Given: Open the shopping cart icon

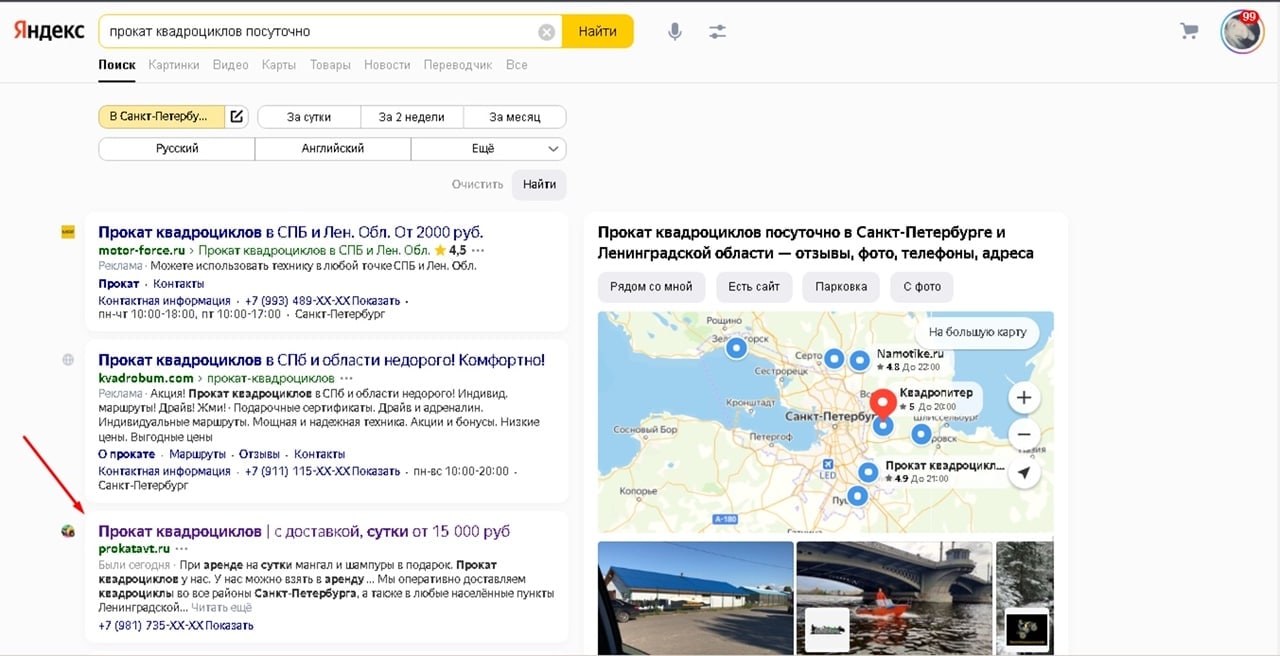Looking at the screenshot, I should pyautogui.click(x=1189, y=31).
